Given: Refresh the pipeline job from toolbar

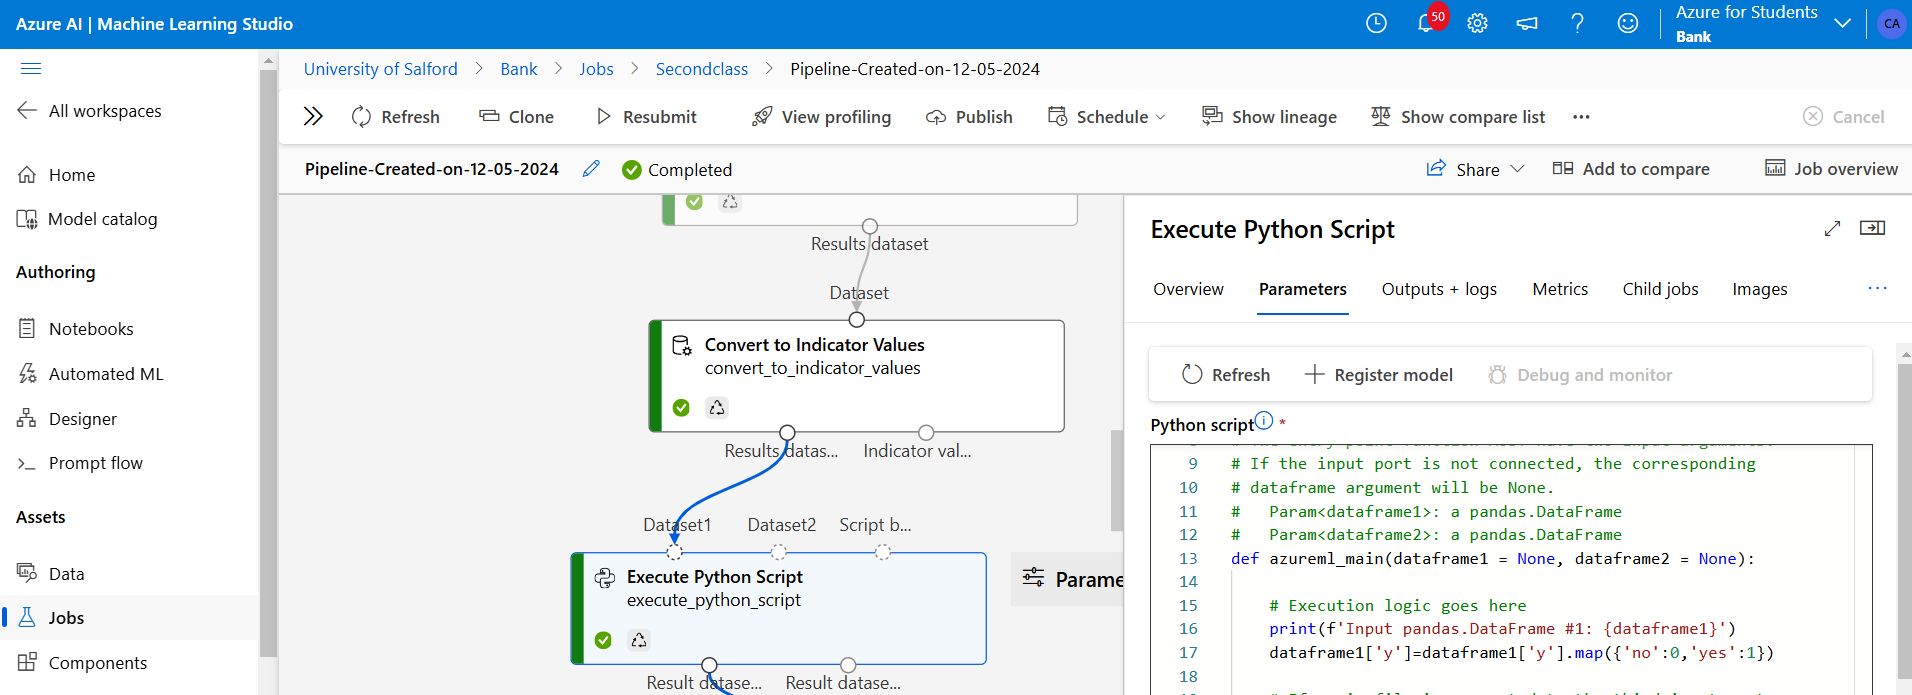Looking at the screenshot, I should pyautogui.click(x=395, y=117).
